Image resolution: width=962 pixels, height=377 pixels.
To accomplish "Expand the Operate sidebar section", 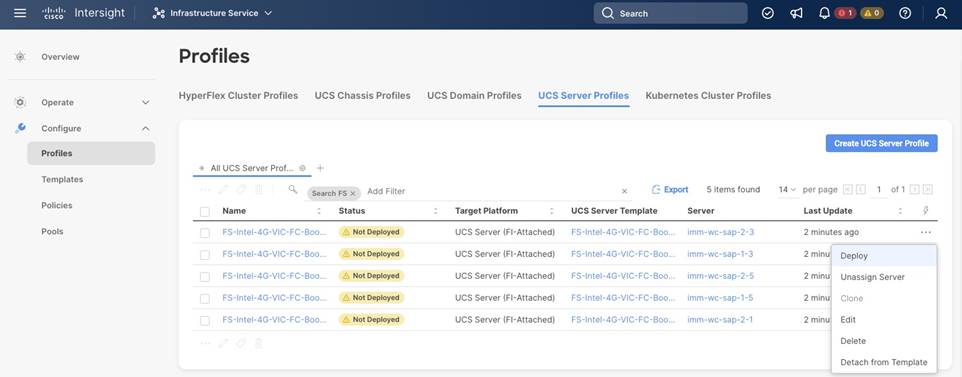I will tap(145, 103).
